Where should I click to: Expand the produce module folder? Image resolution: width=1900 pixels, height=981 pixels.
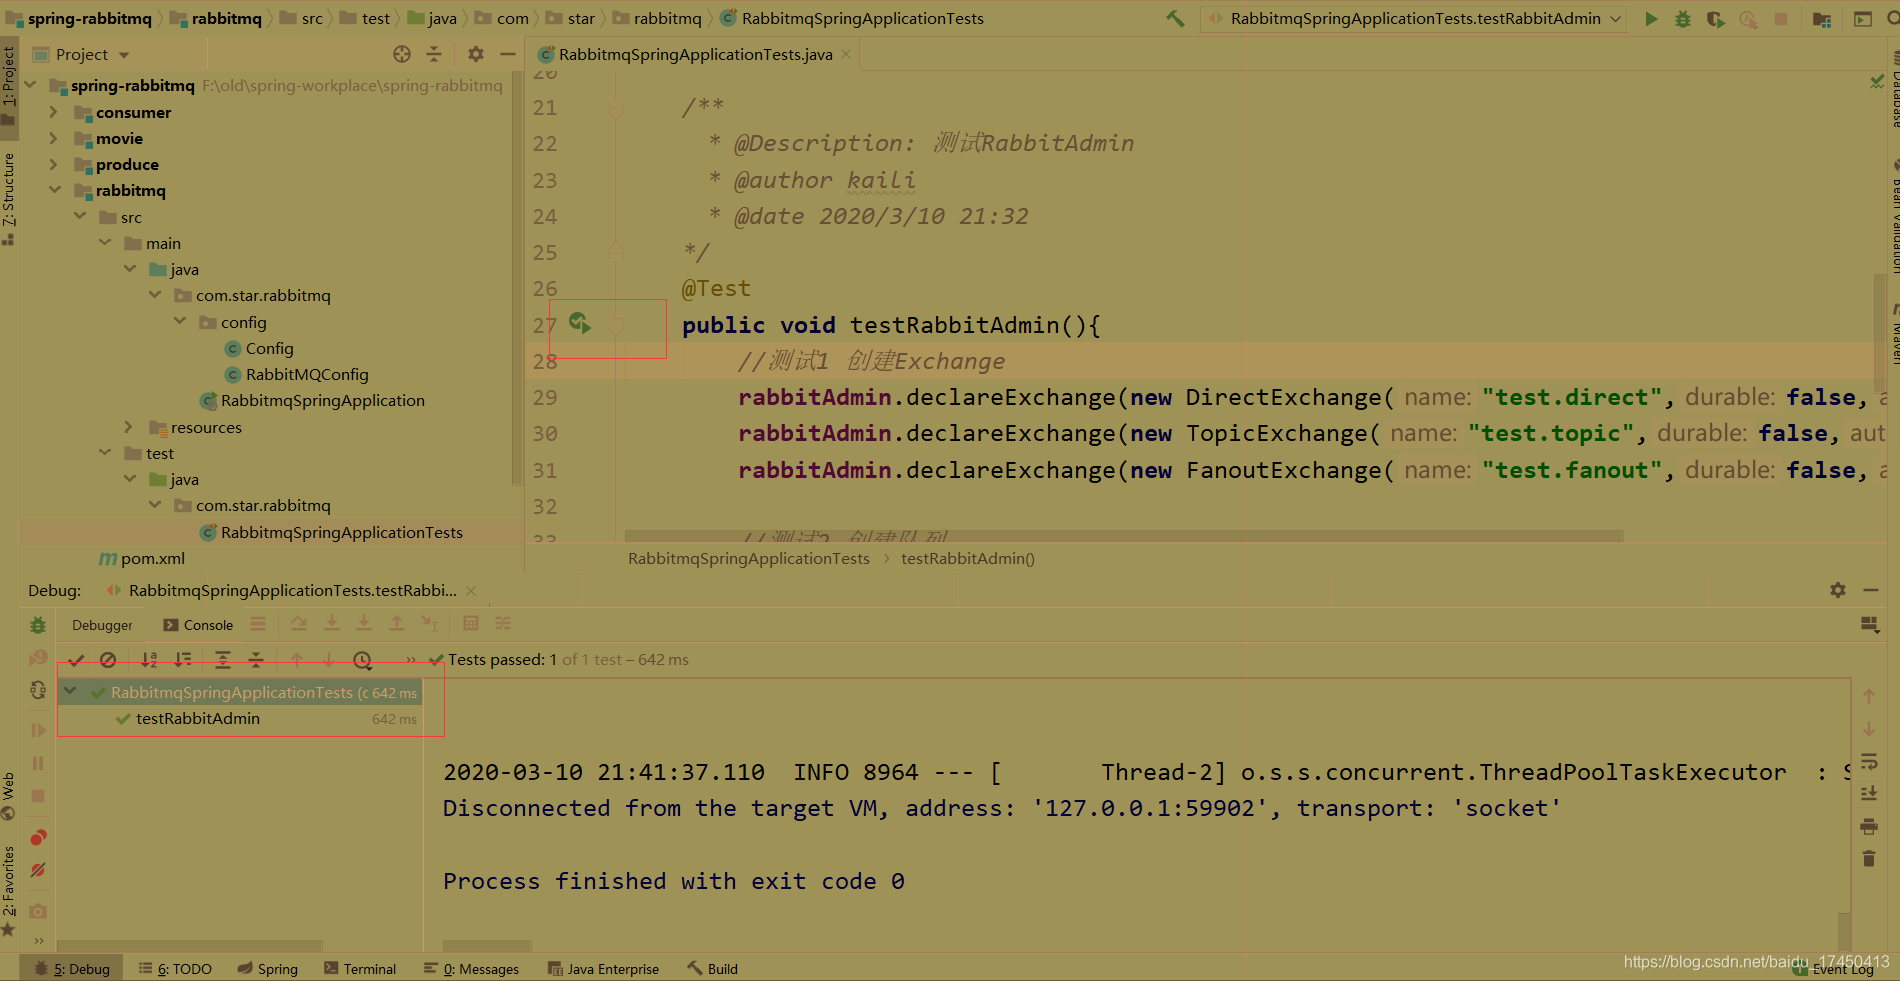pyautogui.click(x=54, y=164)
